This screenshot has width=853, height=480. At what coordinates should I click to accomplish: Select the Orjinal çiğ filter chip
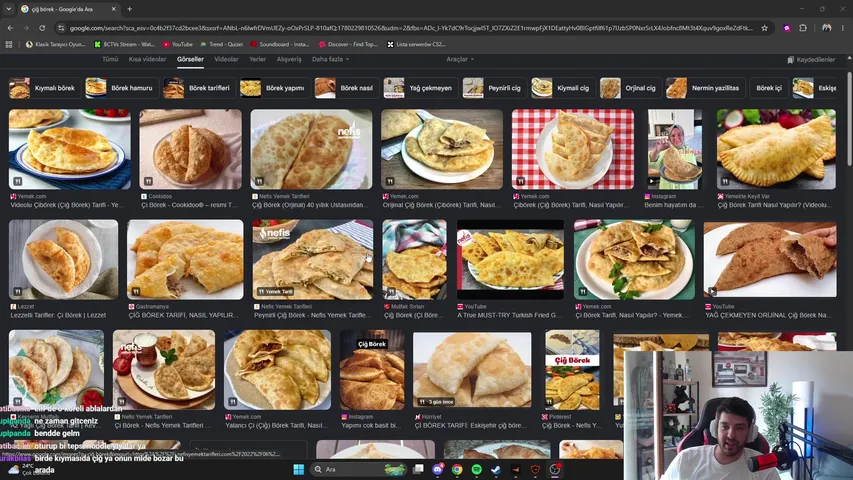pyautogui.click(x=630, y=88)
